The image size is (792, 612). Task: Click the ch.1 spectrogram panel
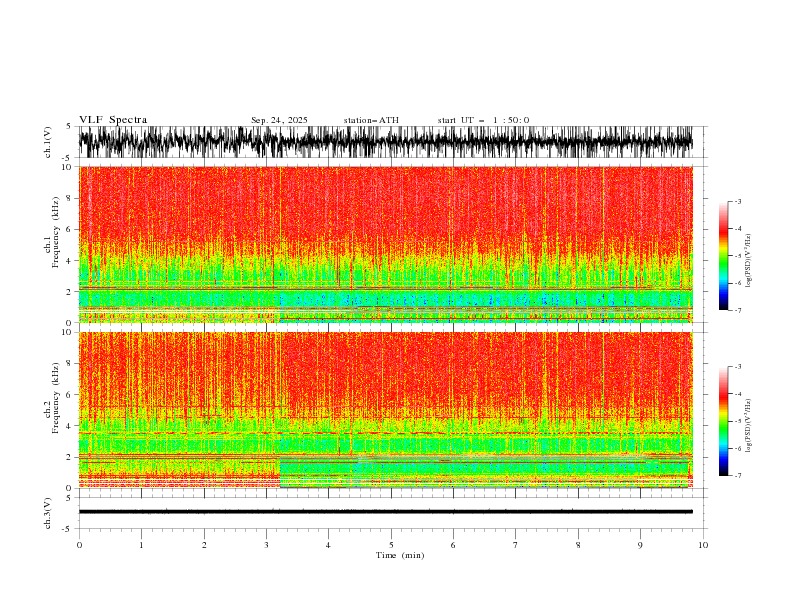click(x=386, y=244)
